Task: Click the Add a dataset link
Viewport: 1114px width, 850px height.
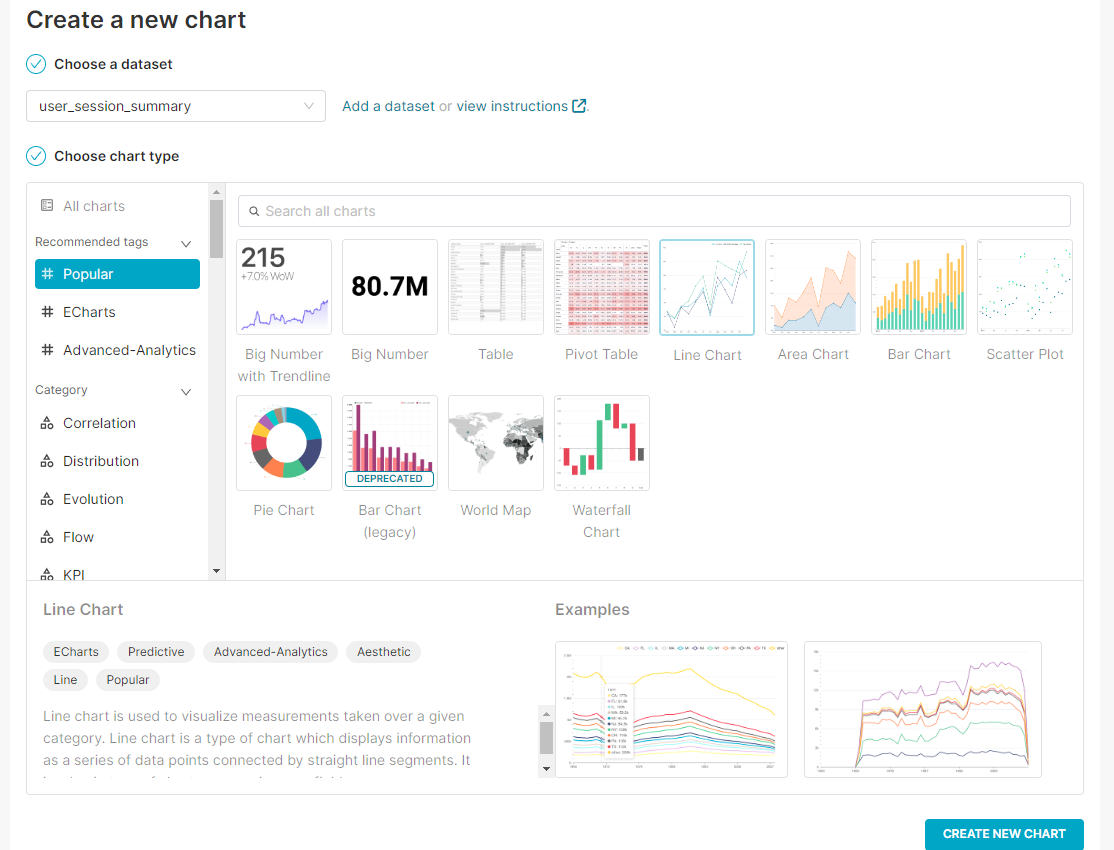Action: point(388,106)
